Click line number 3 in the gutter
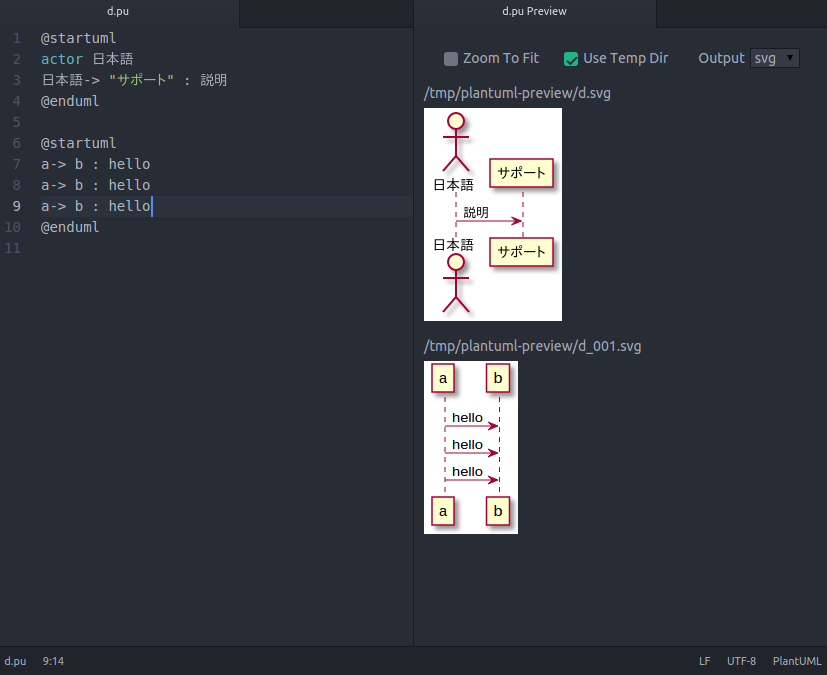827x675 pixels. point(16,79)
